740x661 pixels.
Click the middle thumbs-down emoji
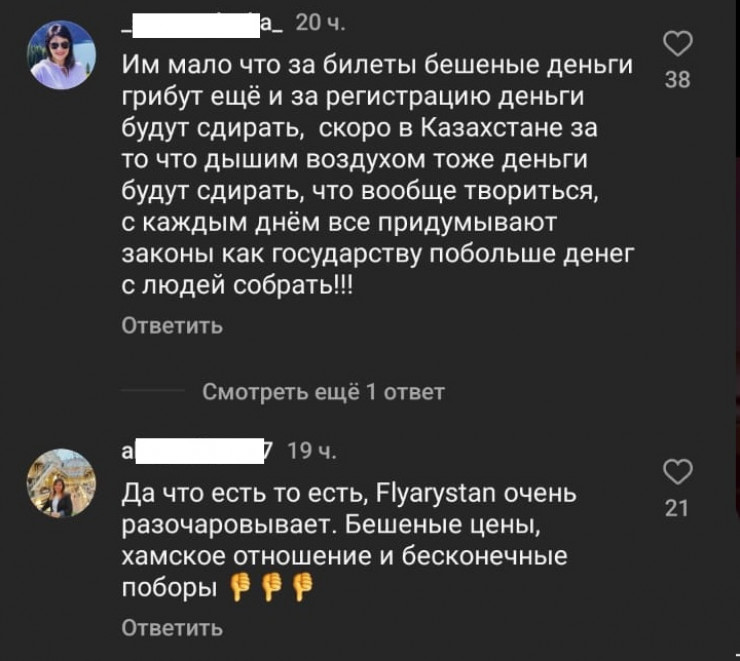click(270, 590)
